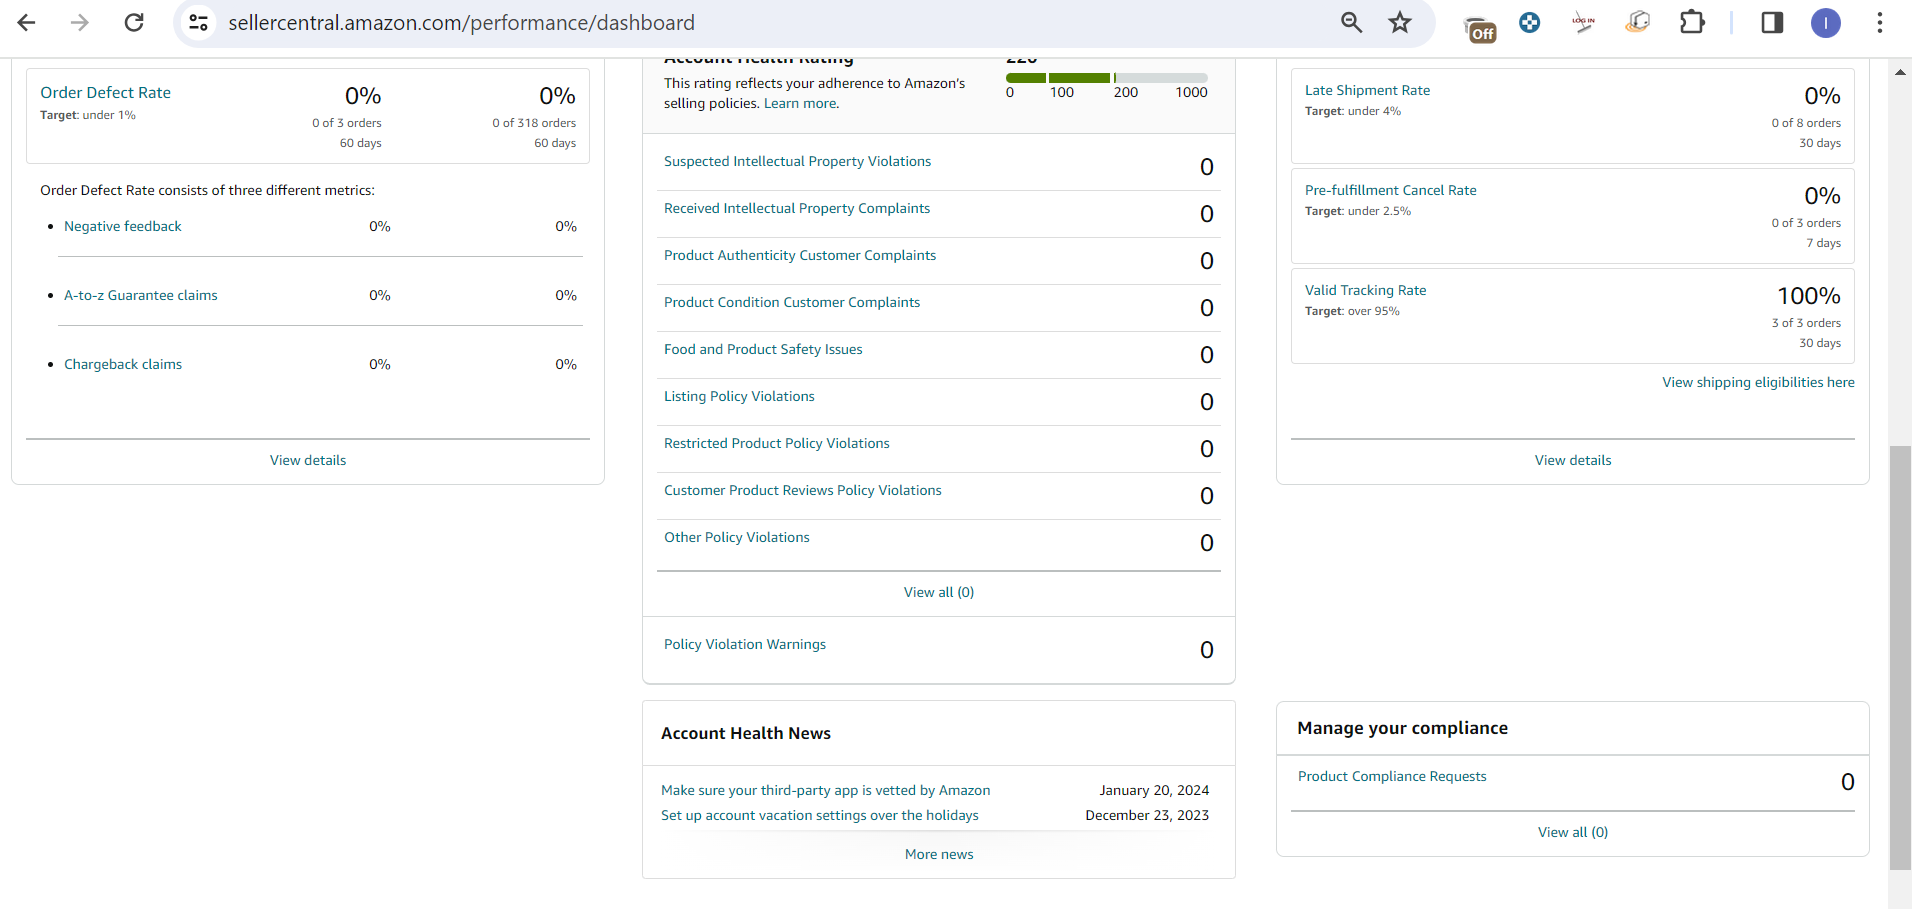The width and height of the screenshot is (1912, 909).
Task: Toggle the browser side panel
Action: click(1772, 22)
